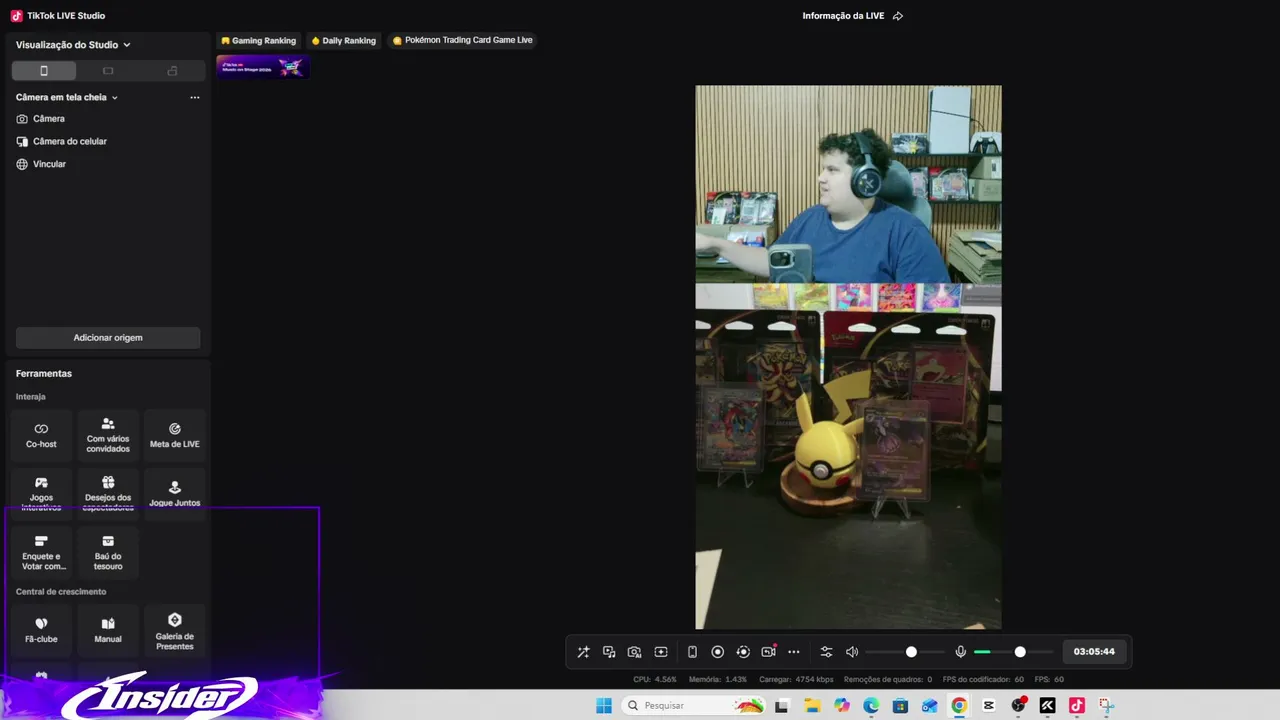Switch to the dual-screen layout tab
Image resolution: width=1280 pixels, height=720 pixels.
click(172, 71)
